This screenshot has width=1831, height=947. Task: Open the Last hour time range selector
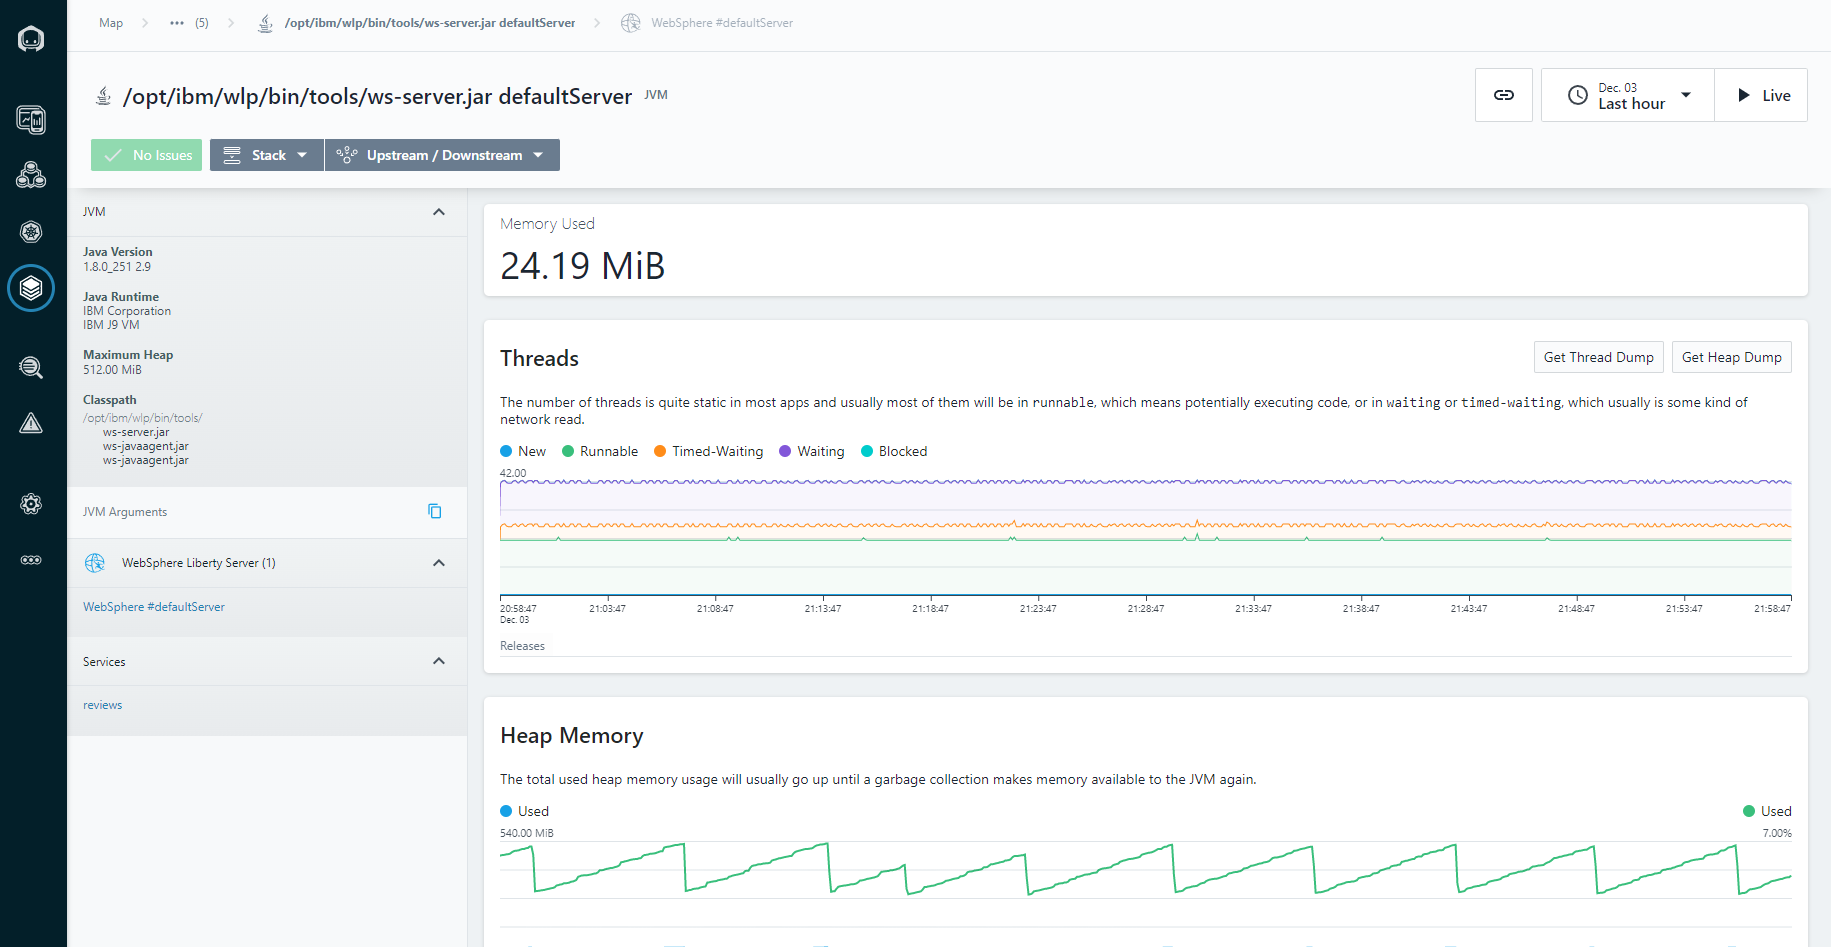click(1628, 95)
